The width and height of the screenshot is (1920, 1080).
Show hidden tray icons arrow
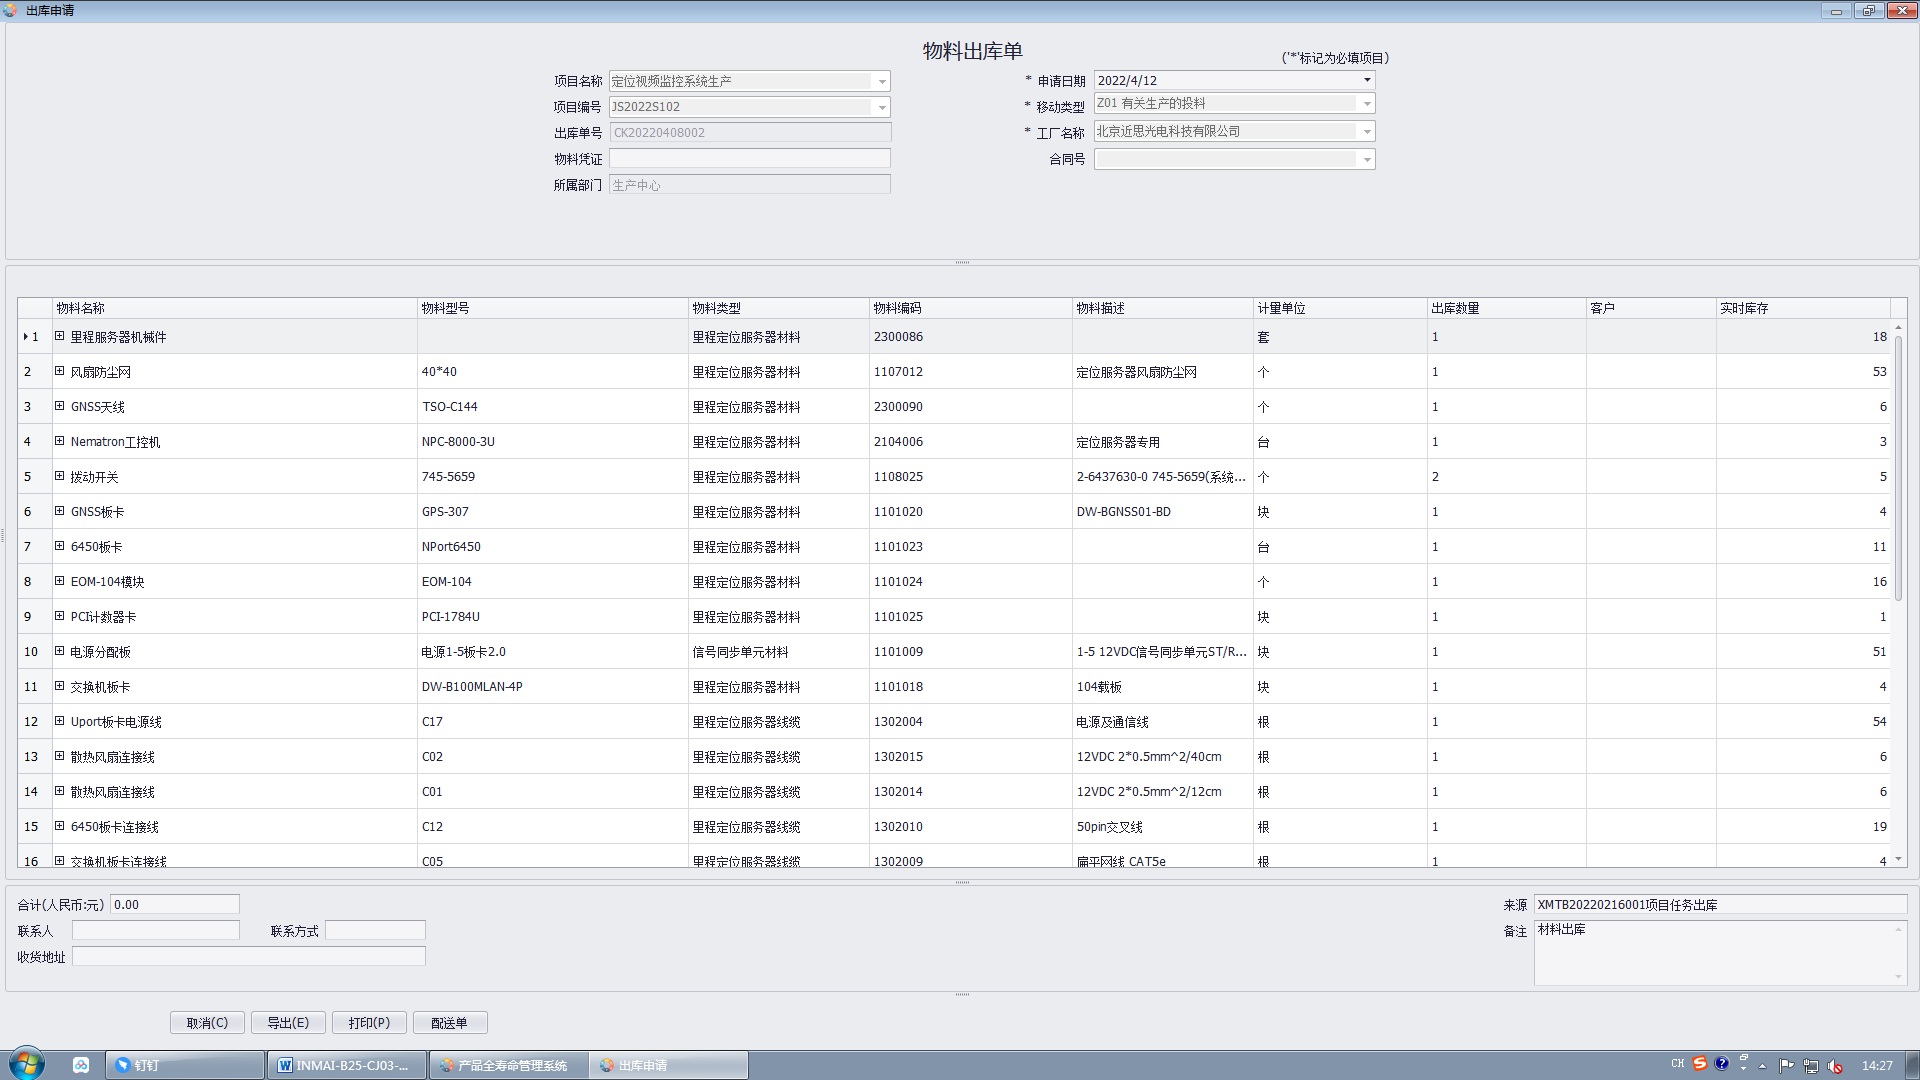point(1762,1066)
